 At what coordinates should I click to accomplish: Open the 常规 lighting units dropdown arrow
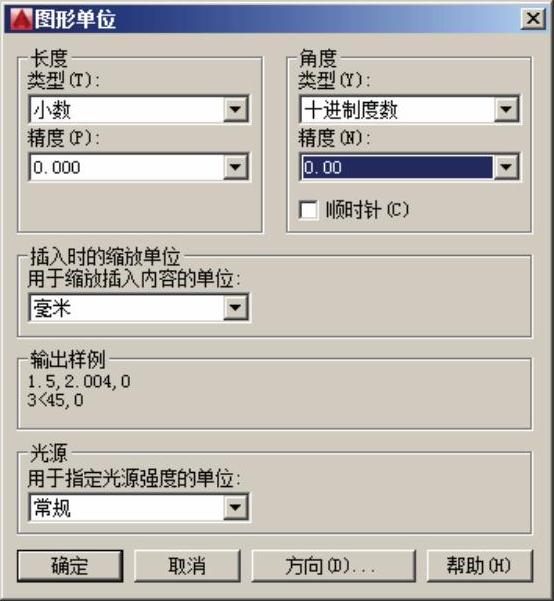coord(235,507)
